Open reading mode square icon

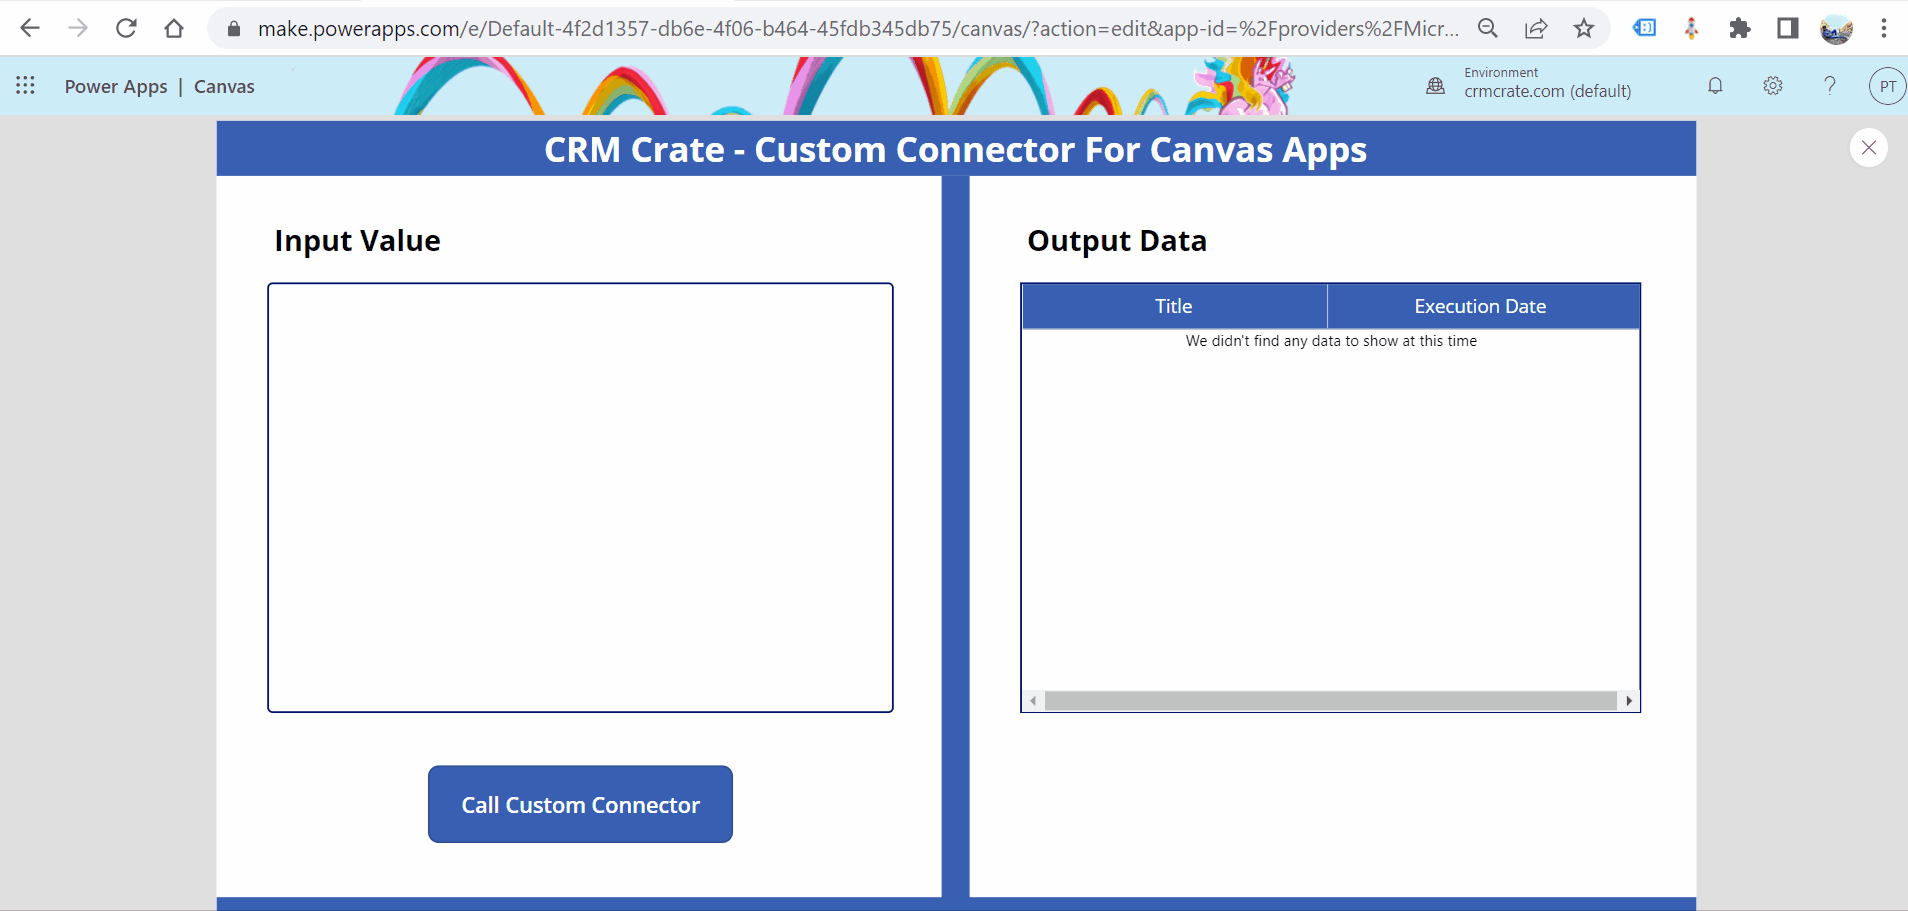click(x=1787, y=27)
